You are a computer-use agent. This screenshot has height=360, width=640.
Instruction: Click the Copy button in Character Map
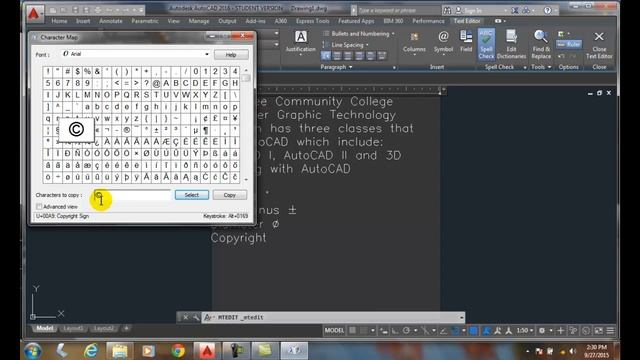230,195
